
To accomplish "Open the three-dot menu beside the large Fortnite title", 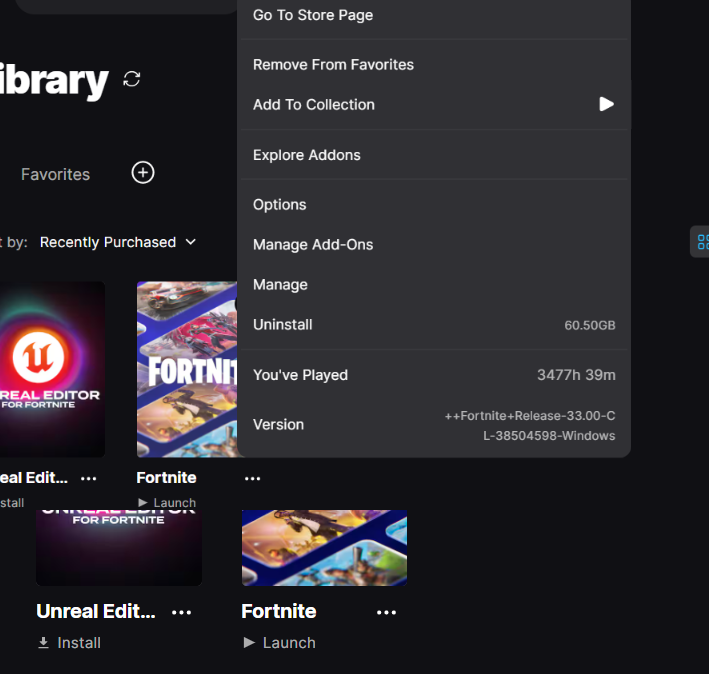I will pos(387,613).
